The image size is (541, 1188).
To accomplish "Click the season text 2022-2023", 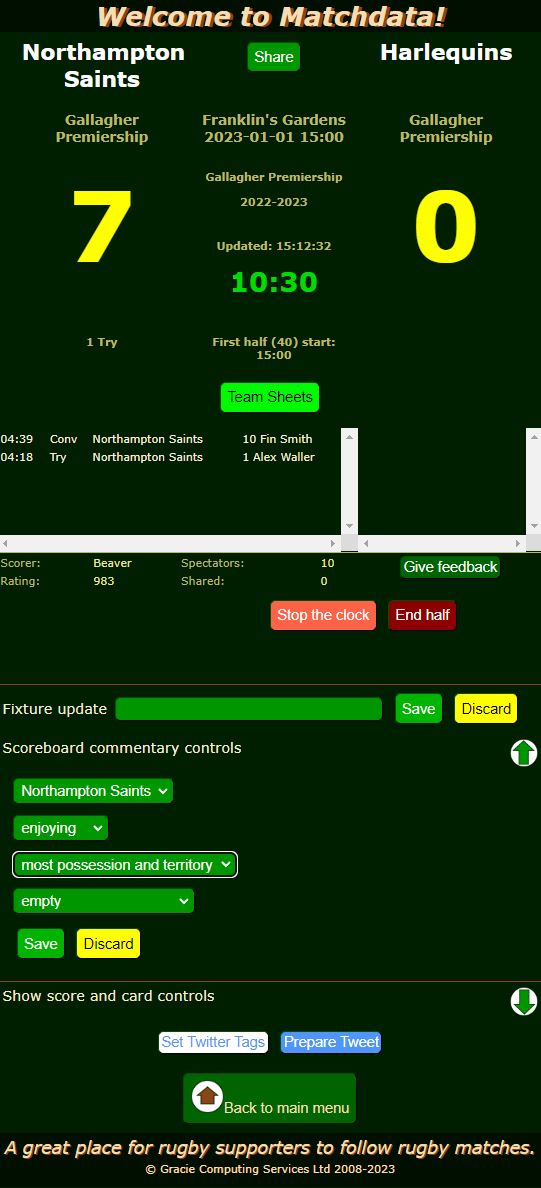I will tap(274, 202).
